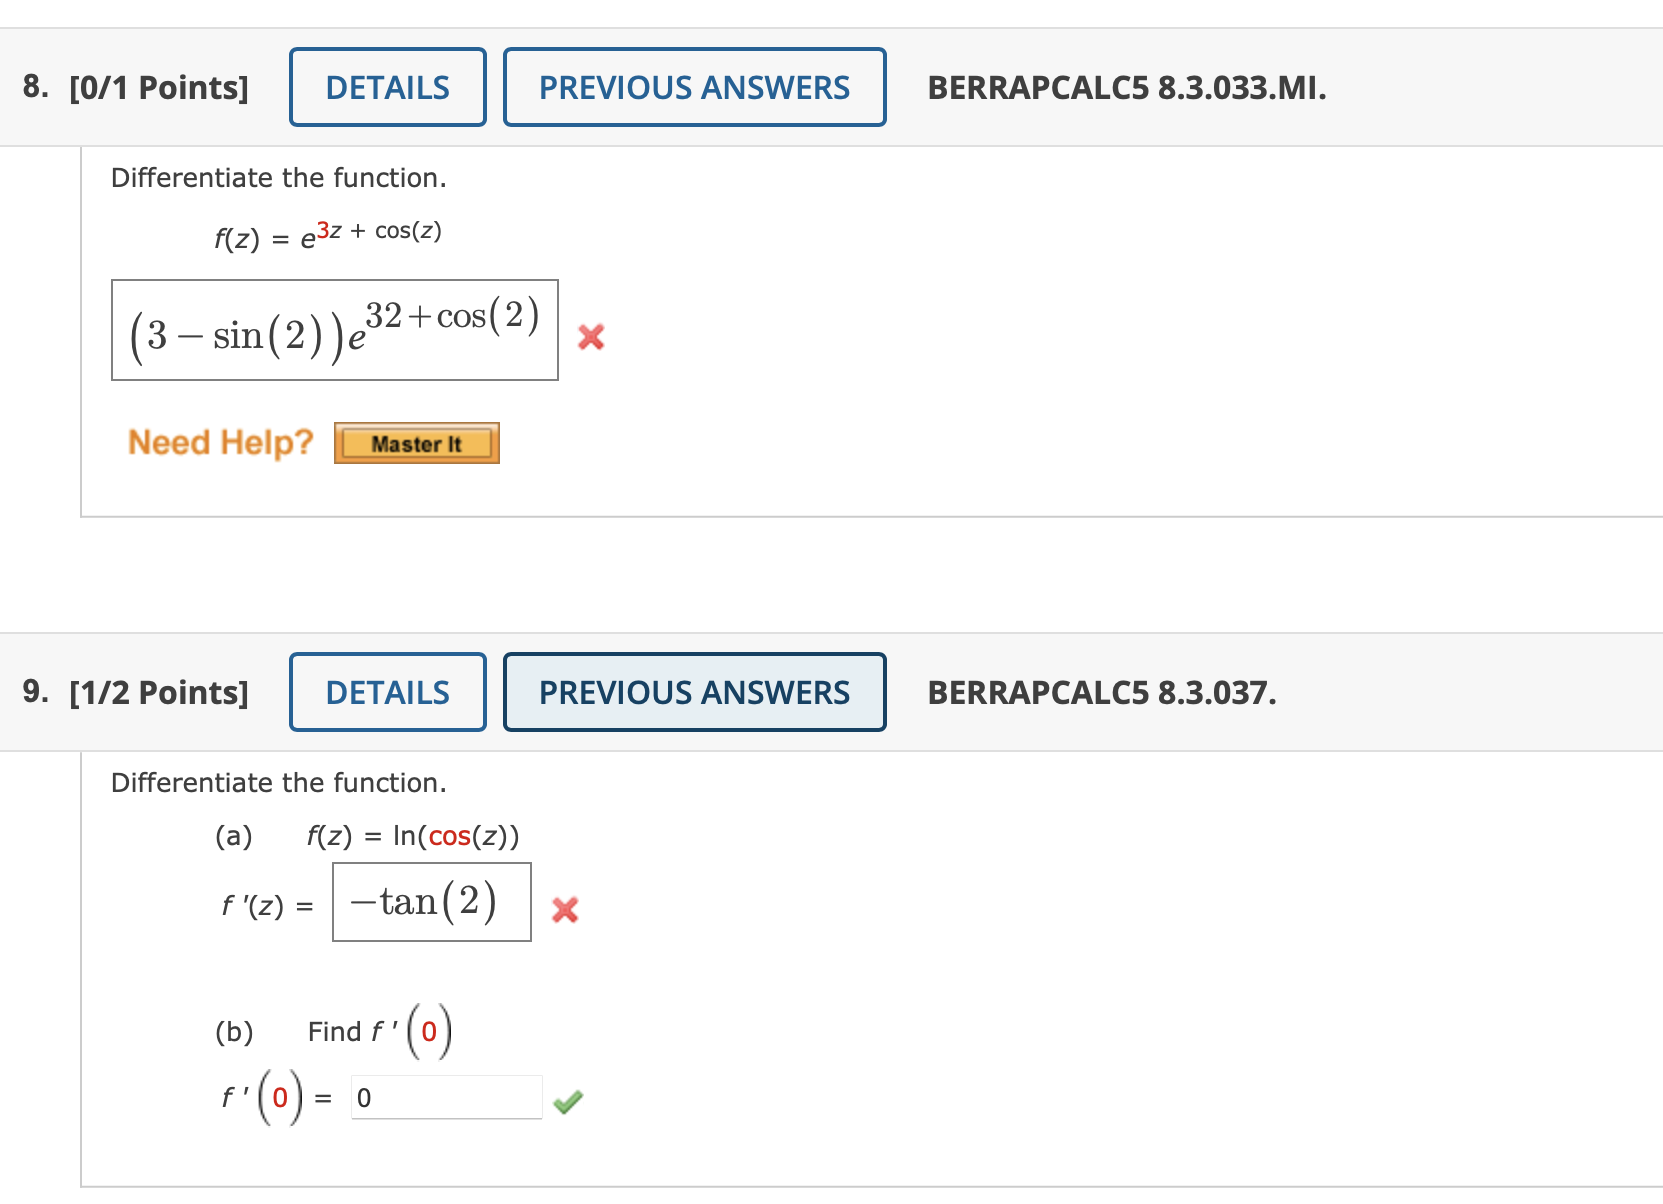
Task: Click the BERRAPCALC5 8.3.033.MI label
Action: tap(1124, 88)
